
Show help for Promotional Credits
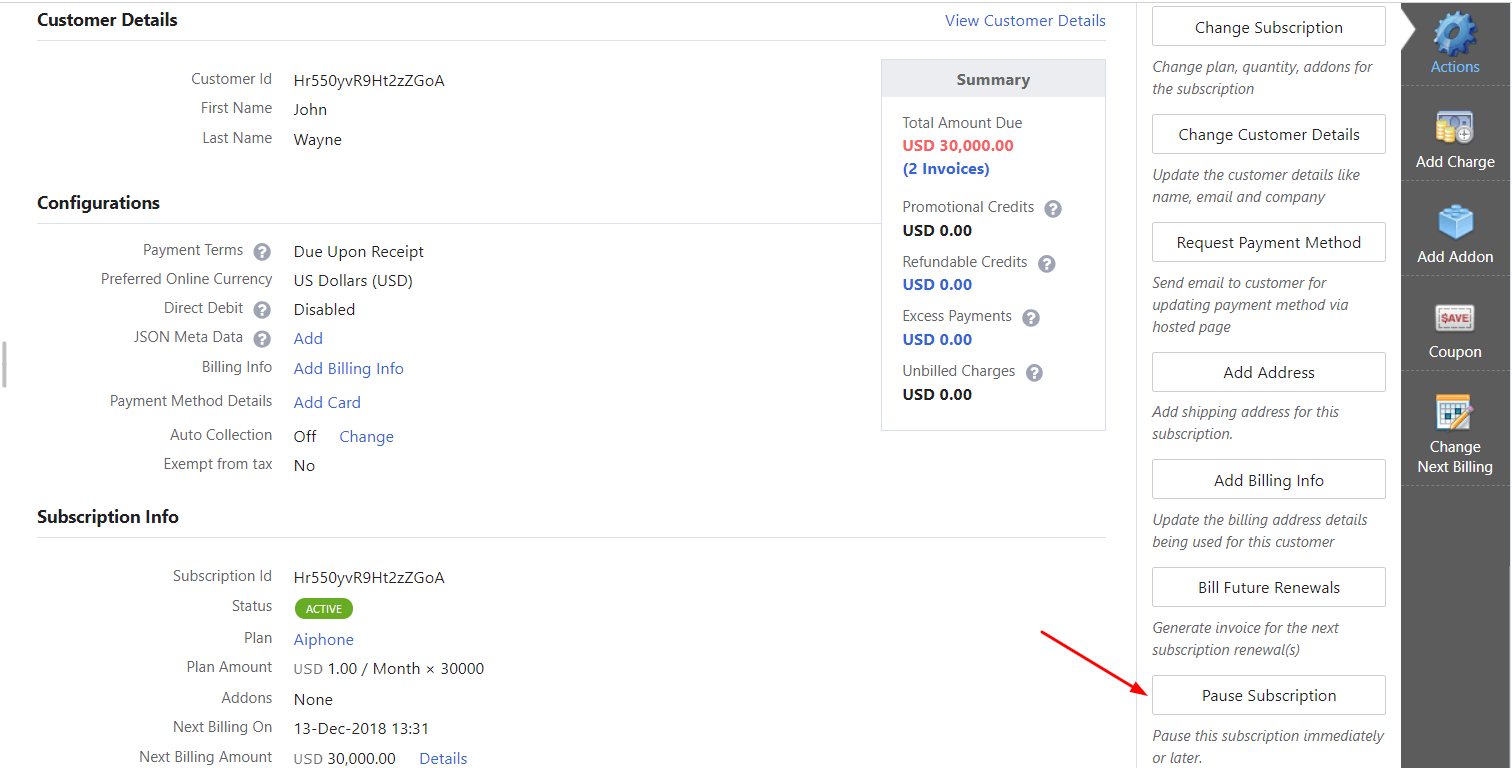pos(1053,209)
